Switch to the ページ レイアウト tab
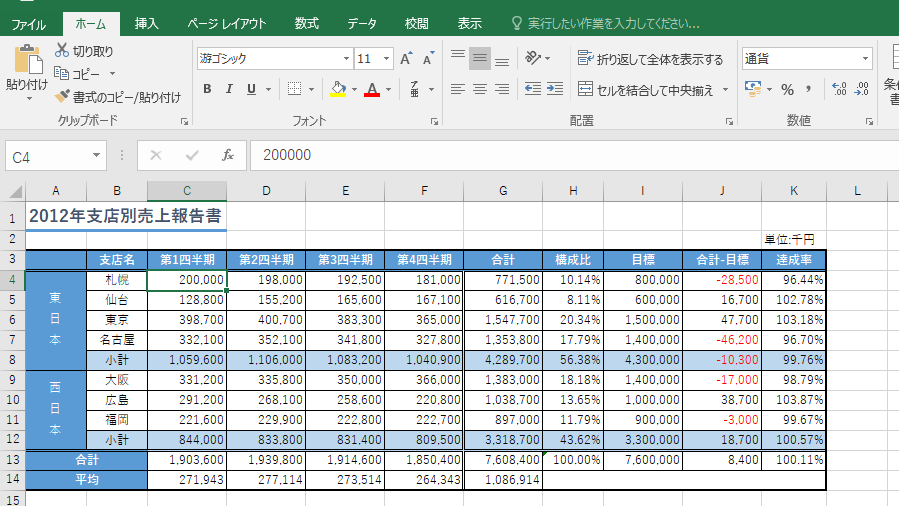Screen dimensions: 899x506 tap(227, 23)
